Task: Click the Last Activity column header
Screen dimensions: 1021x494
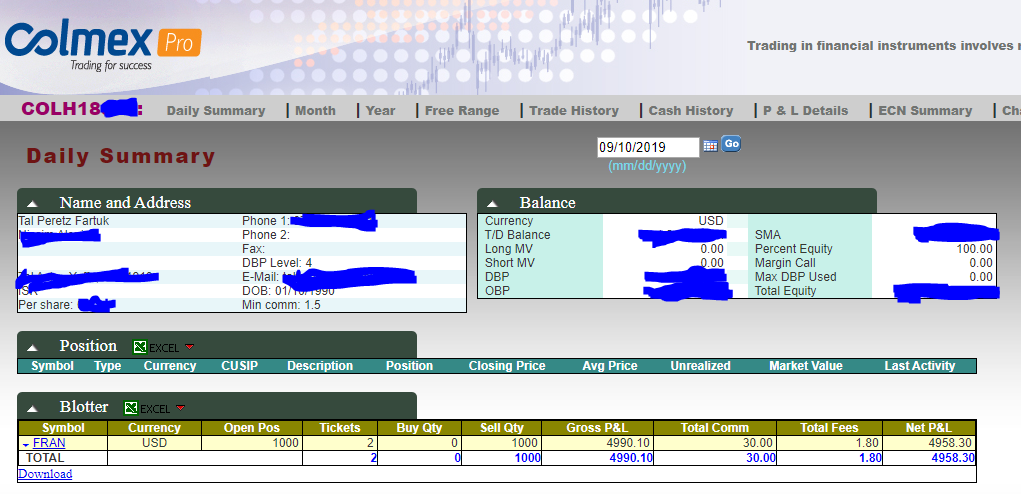Action: (919, 366)
